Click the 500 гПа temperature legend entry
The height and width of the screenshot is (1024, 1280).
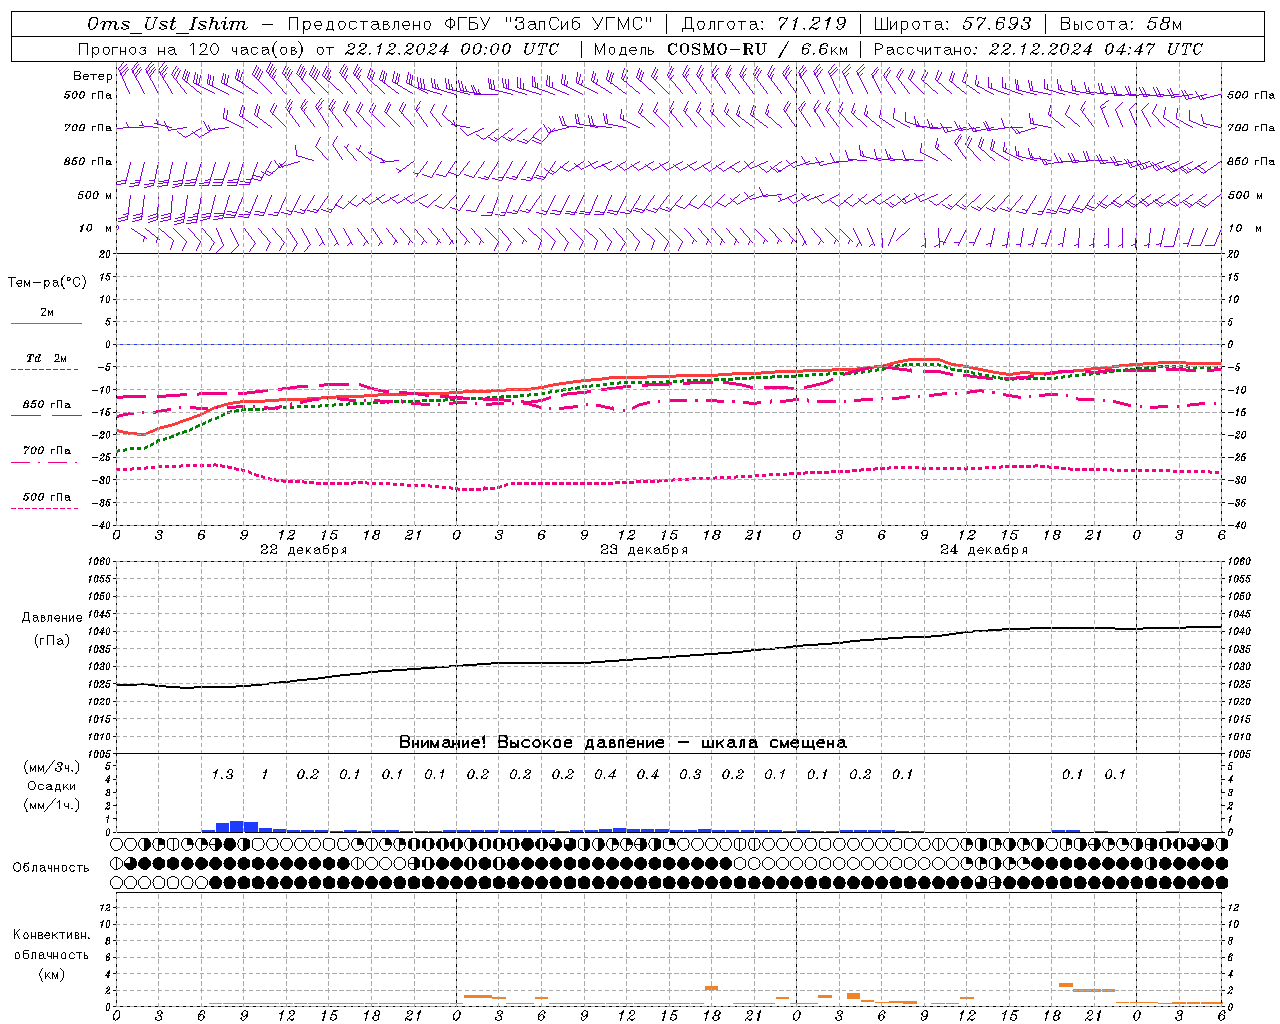tap(47, 497)
